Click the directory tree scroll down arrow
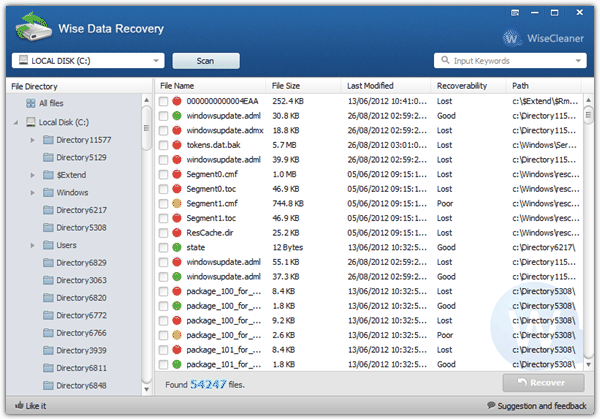 click(146, 390)
